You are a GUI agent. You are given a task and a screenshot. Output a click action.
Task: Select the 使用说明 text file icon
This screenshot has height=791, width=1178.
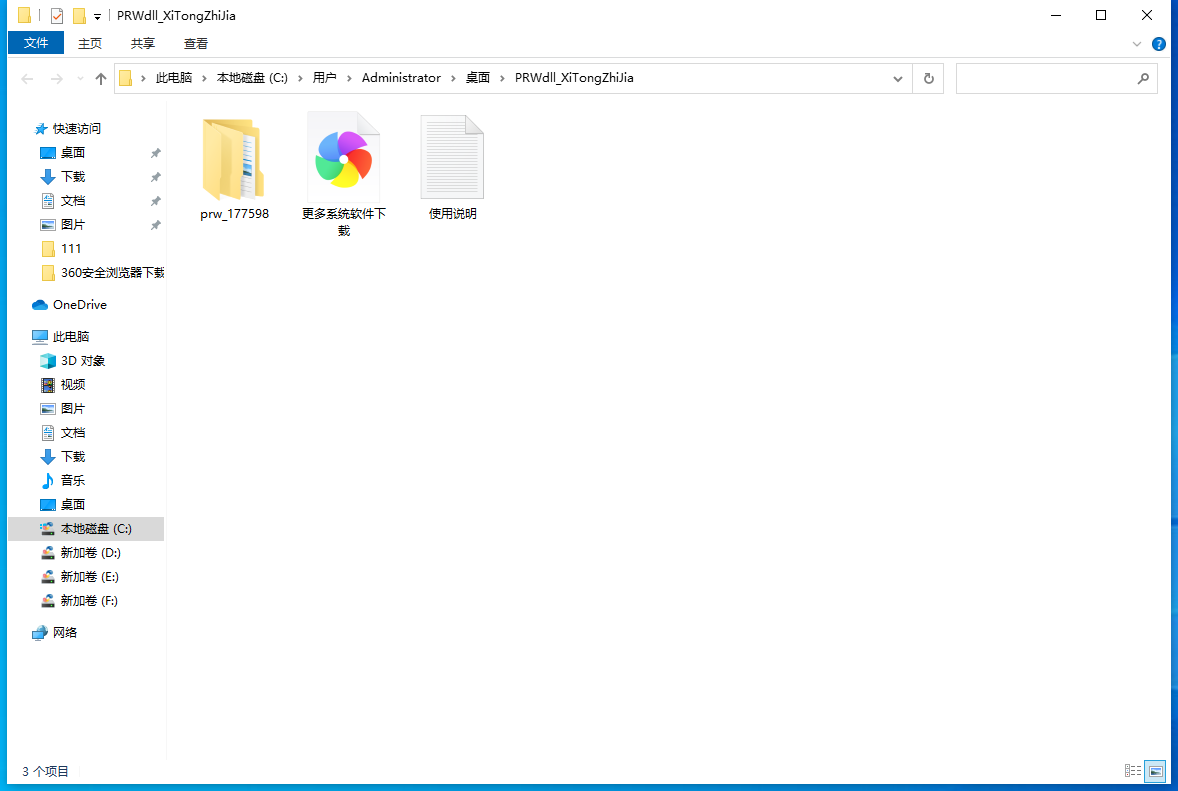[x=452, y=156]
